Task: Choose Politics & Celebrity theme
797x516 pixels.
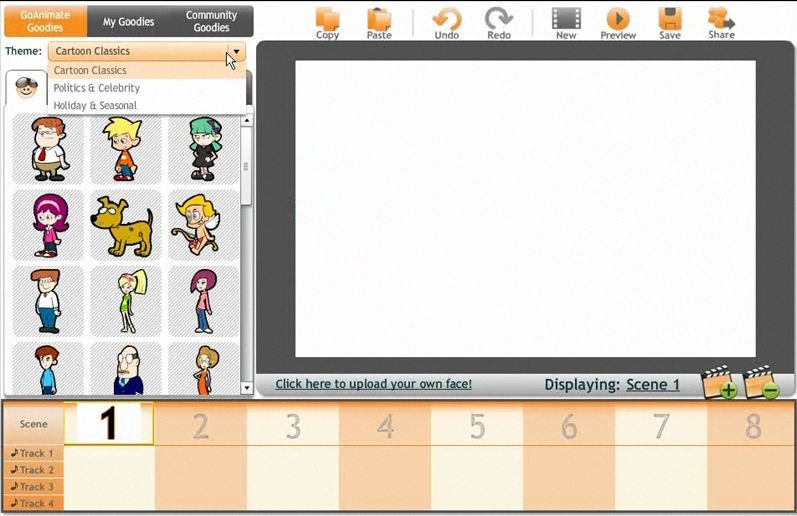Action: [146, 88]
